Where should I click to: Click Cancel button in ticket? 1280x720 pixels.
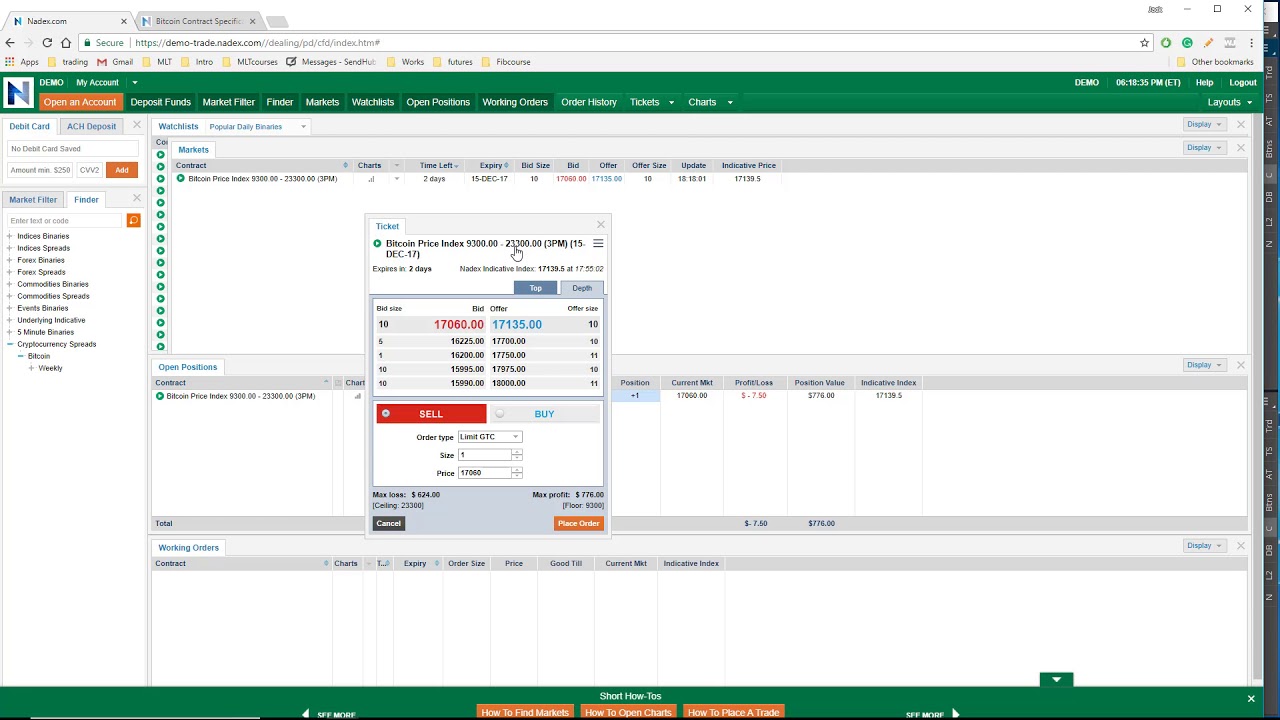coord(389,523)
